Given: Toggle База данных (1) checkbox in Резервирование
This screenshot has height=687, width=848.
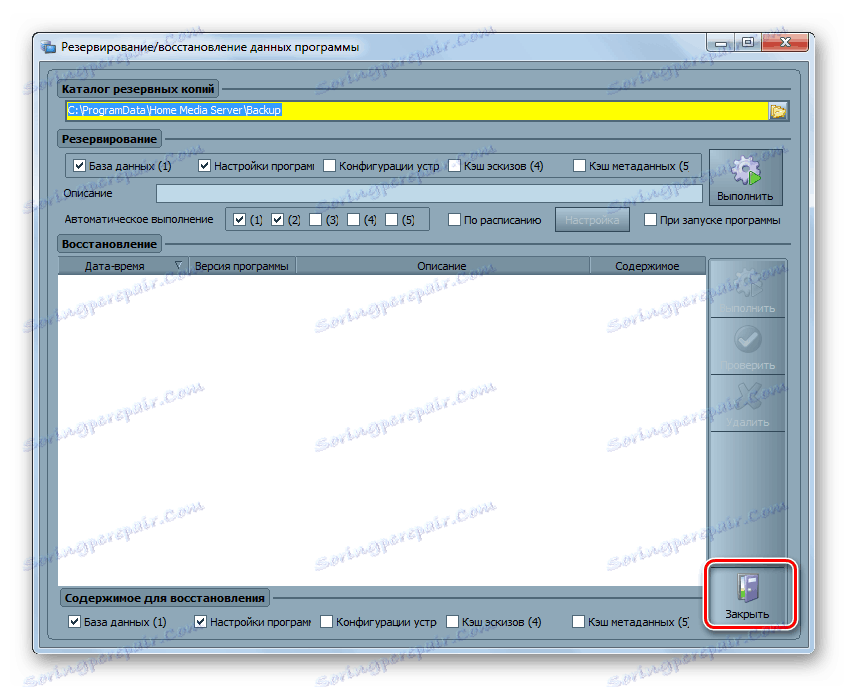Looking at the screenshot, I should coord(80,166).
